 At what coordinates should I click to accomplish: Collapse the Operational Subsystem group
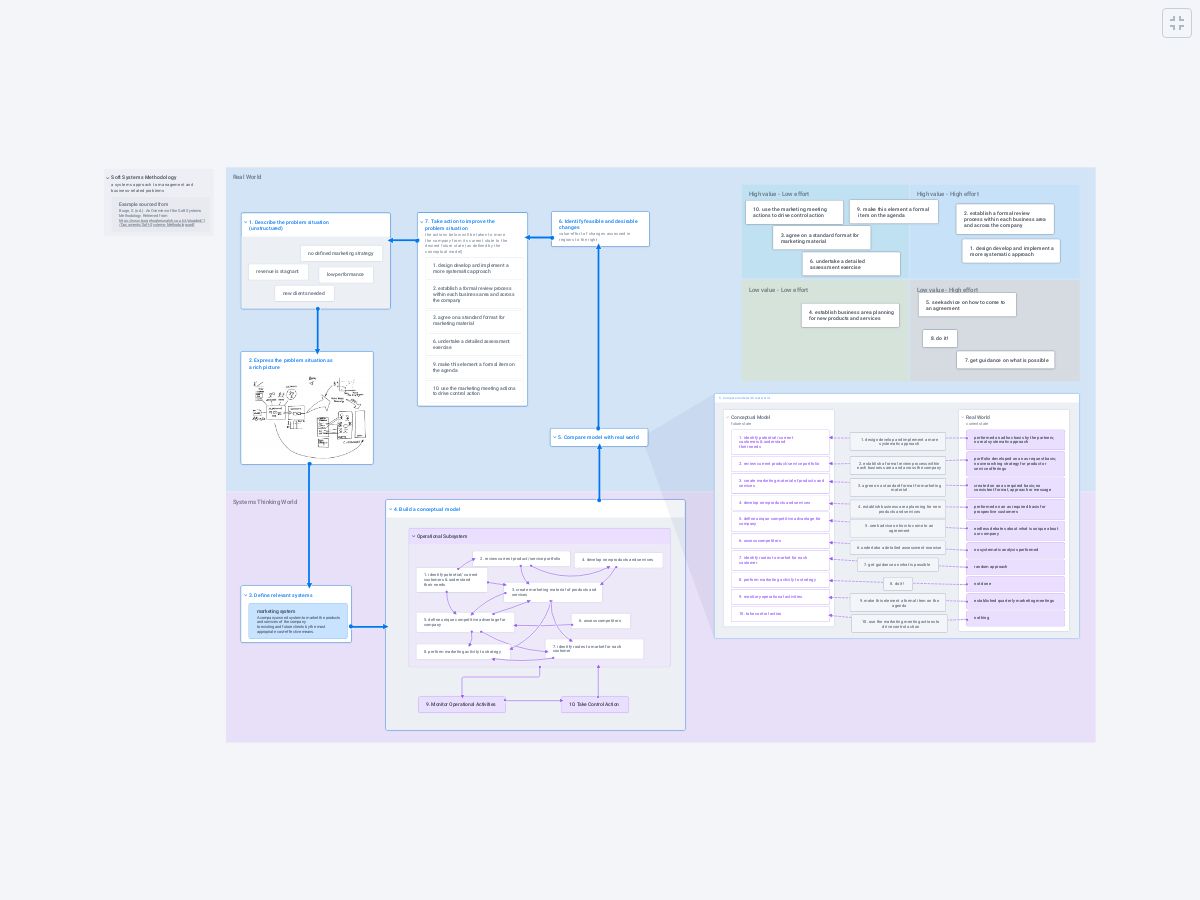point(413,536)
